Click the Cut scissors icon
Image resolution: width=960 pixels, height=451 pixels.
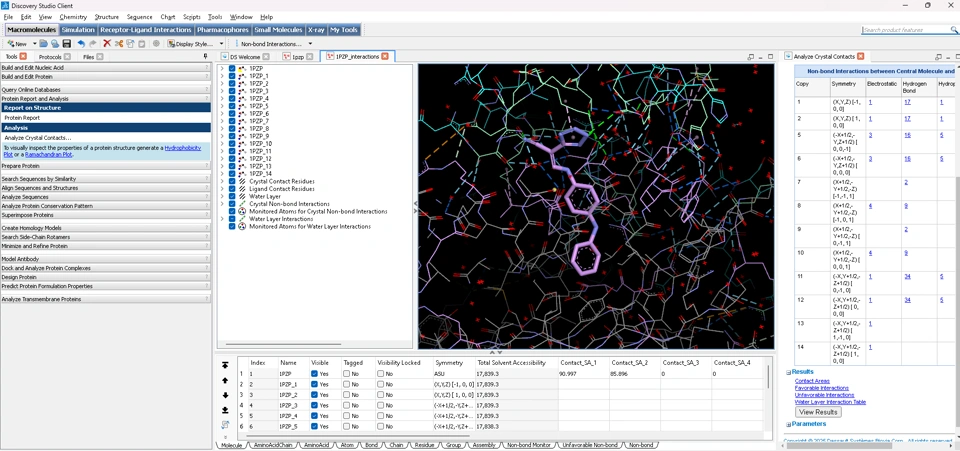[119, 44]
